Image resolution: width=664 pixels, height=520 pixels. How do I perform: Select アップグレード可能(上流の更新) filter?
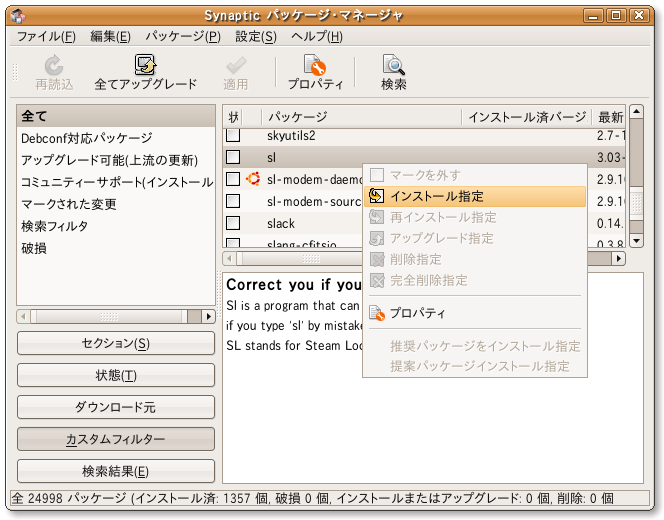point(116,160)
